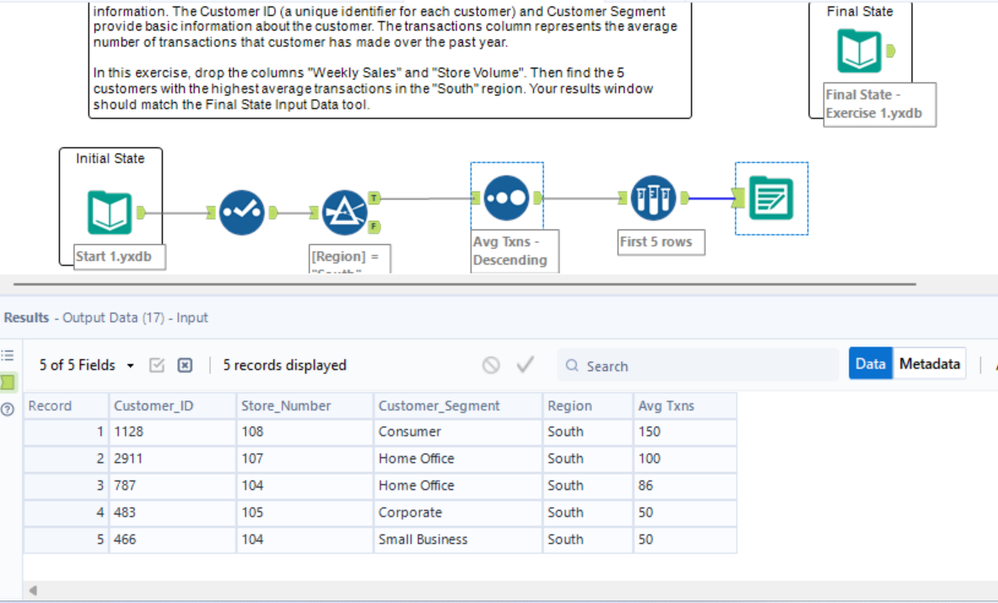The width and height of the screenshot is (998, 603).
Task: Click the Start 1.yxdb annotation label
Action: click(120, 257)
